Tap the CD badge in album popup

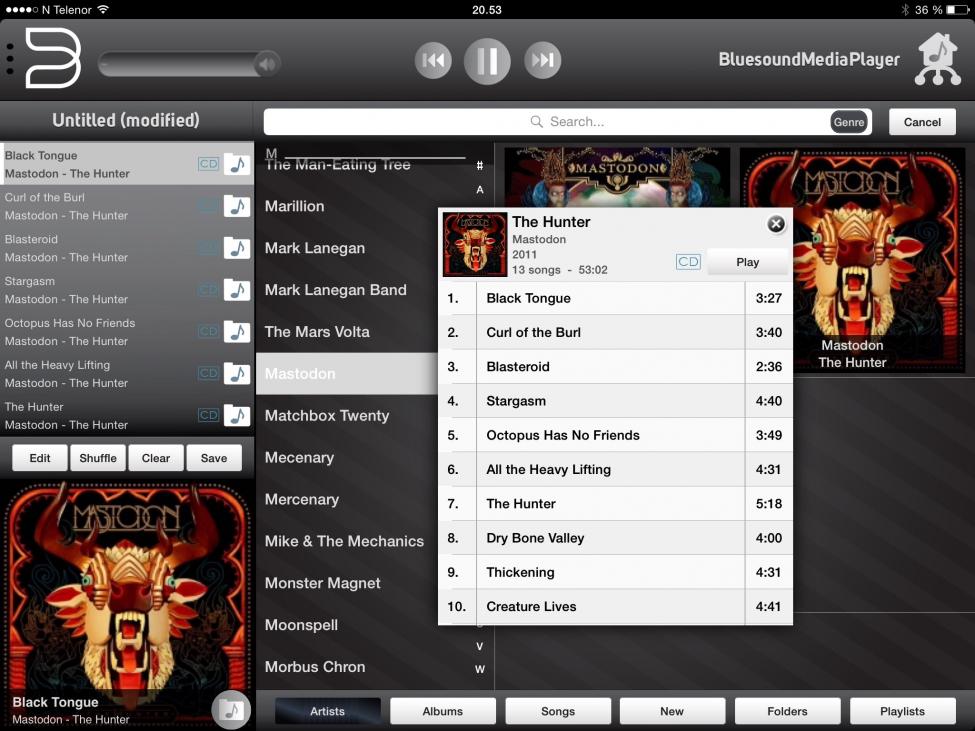pyautogui.click(x=688, y=262)
